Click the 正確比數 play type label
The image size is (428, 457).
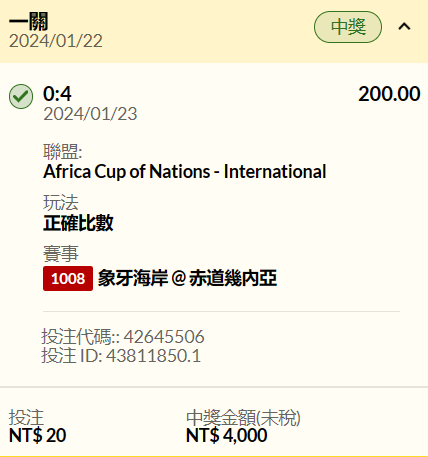point(78,223)
